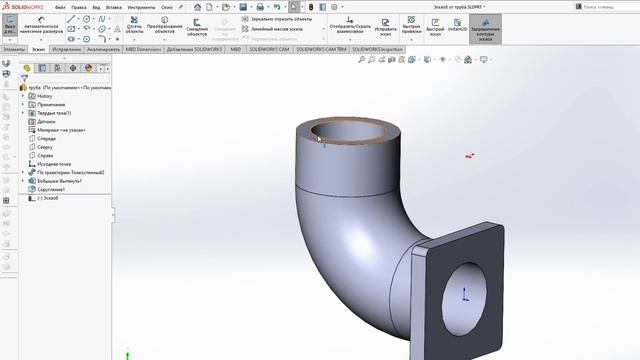Select the Slot sketch tool
This screenshot has width=640, height=360.
(71, 39)
